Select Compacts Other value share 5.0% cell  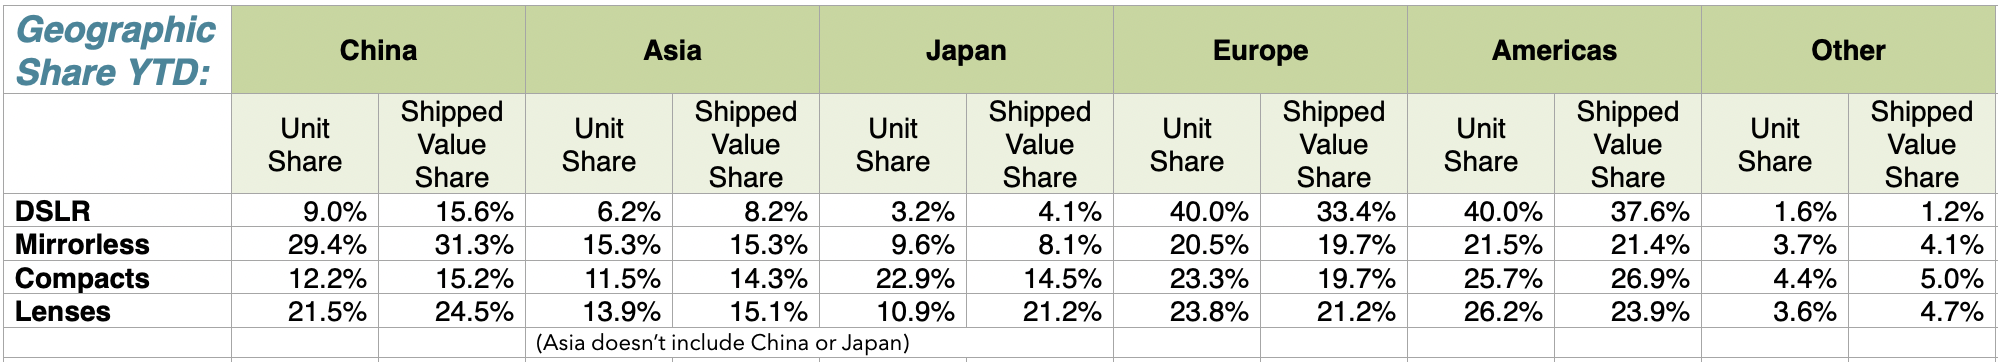(1922, 278)
